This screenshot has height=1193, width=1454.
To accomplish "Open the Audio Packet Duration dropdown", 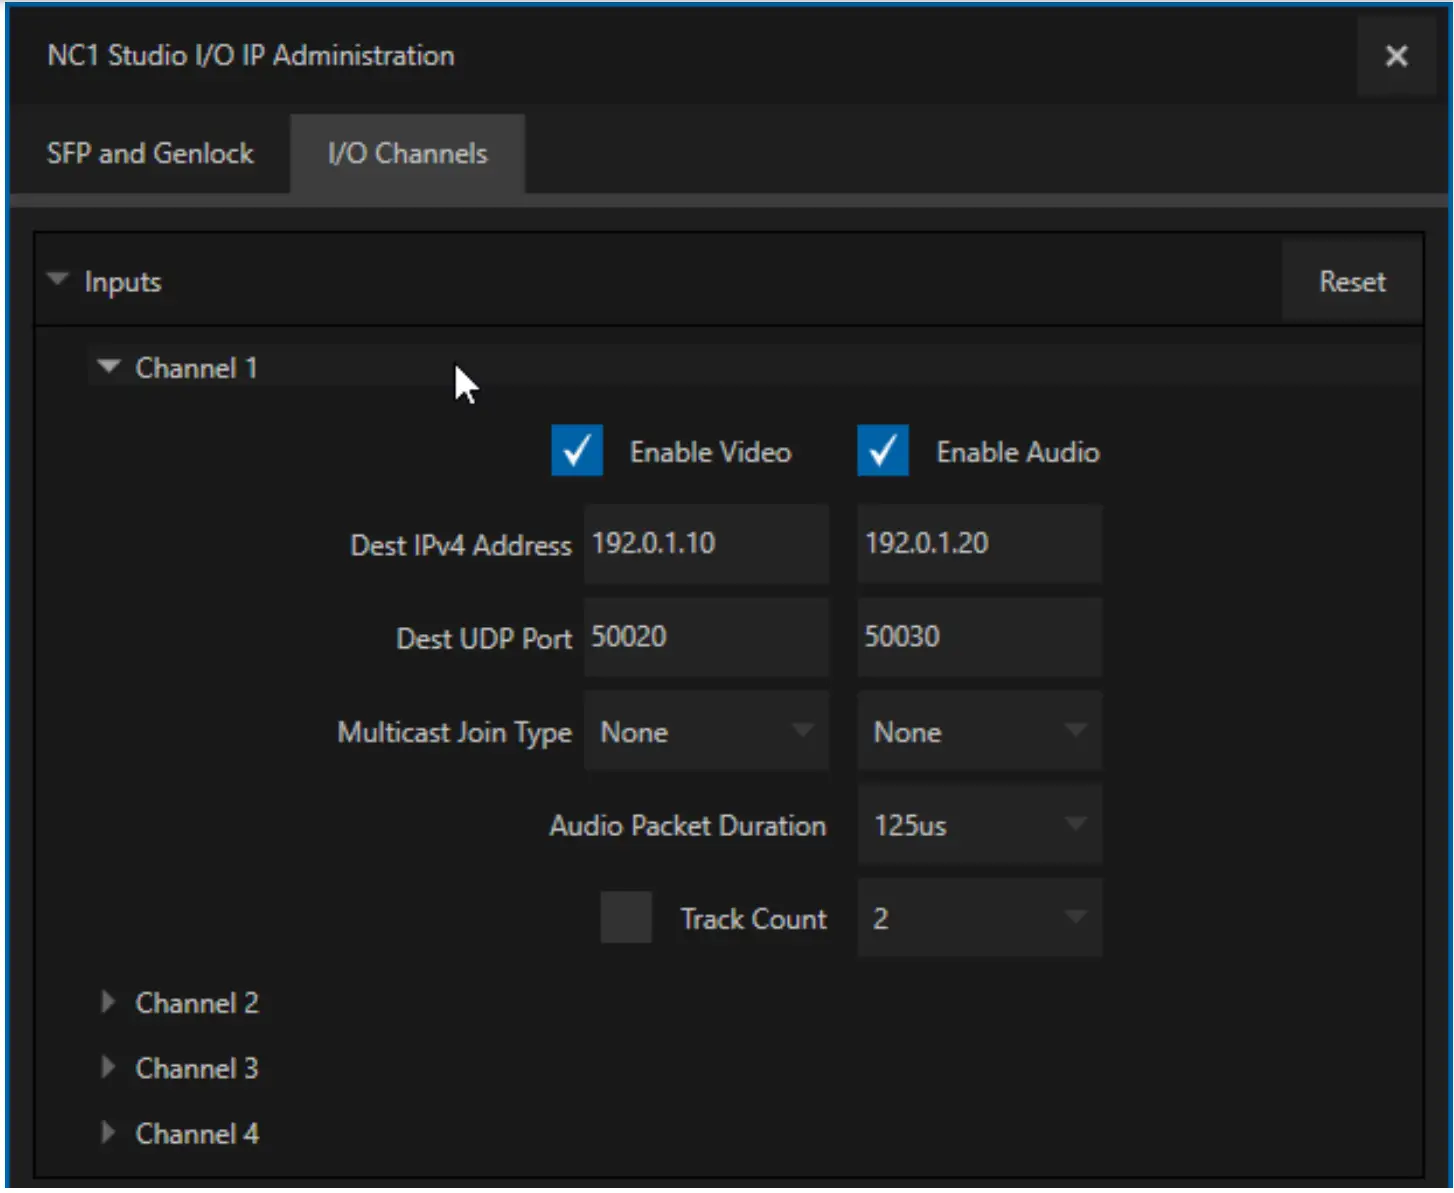I will click(978, 824).
